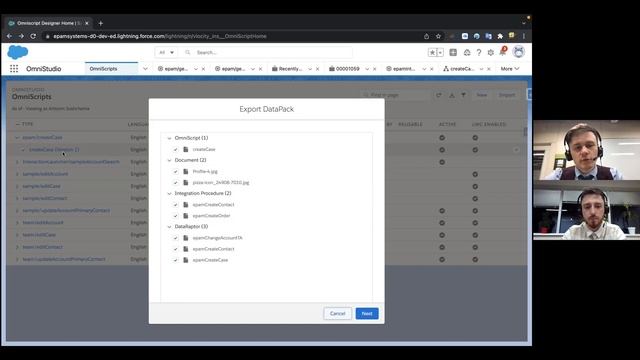Open the App Launcher grid
The width and height of the screenshot is (640, 360).
coord(14,69)
